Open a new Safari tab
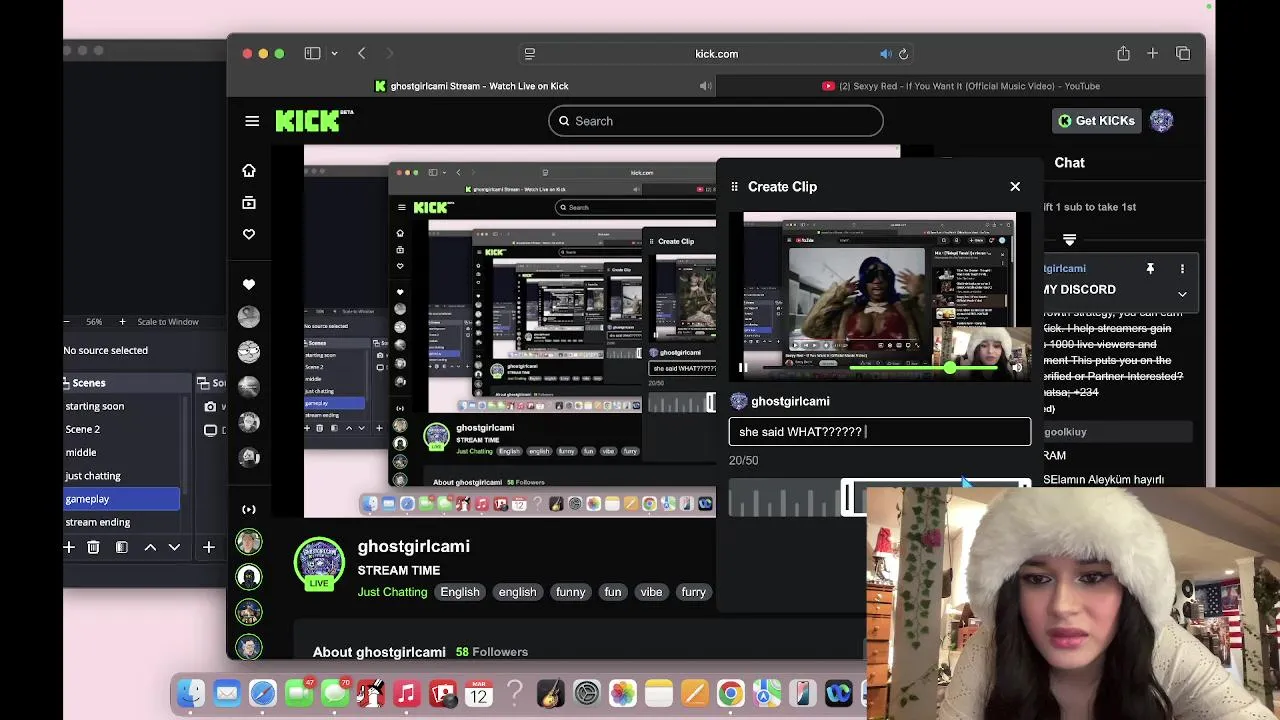Screen dimensions: 1280x720 click(x=1153, y=54)
